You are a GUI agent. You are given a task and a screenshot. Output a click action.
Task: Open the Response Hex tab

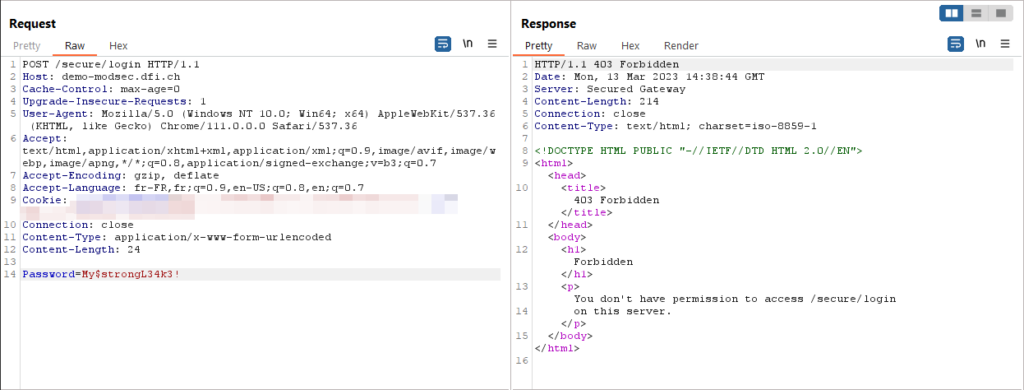pyautogui.click(x=630, y=46)
